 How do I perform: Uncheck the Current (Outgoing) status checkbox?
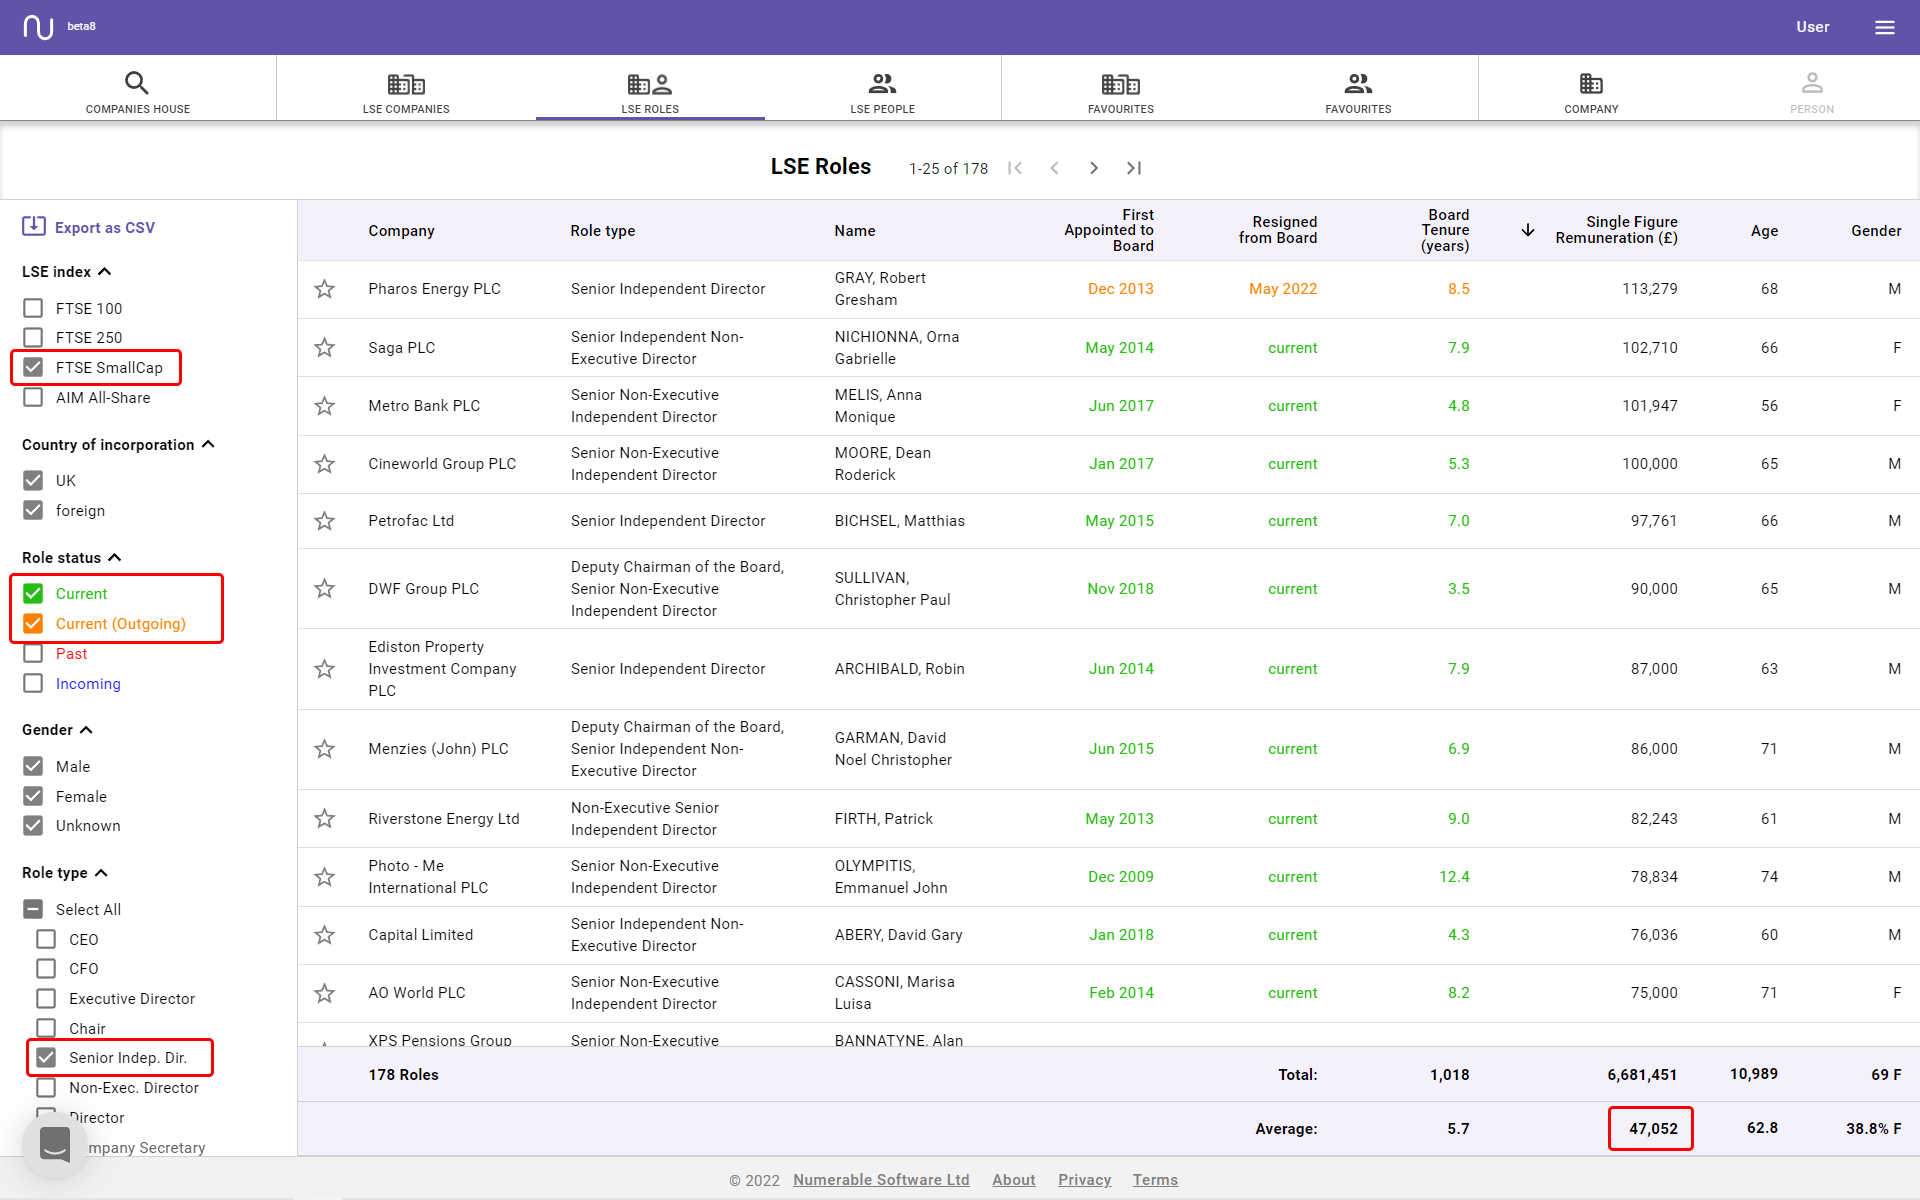(33, 623)
